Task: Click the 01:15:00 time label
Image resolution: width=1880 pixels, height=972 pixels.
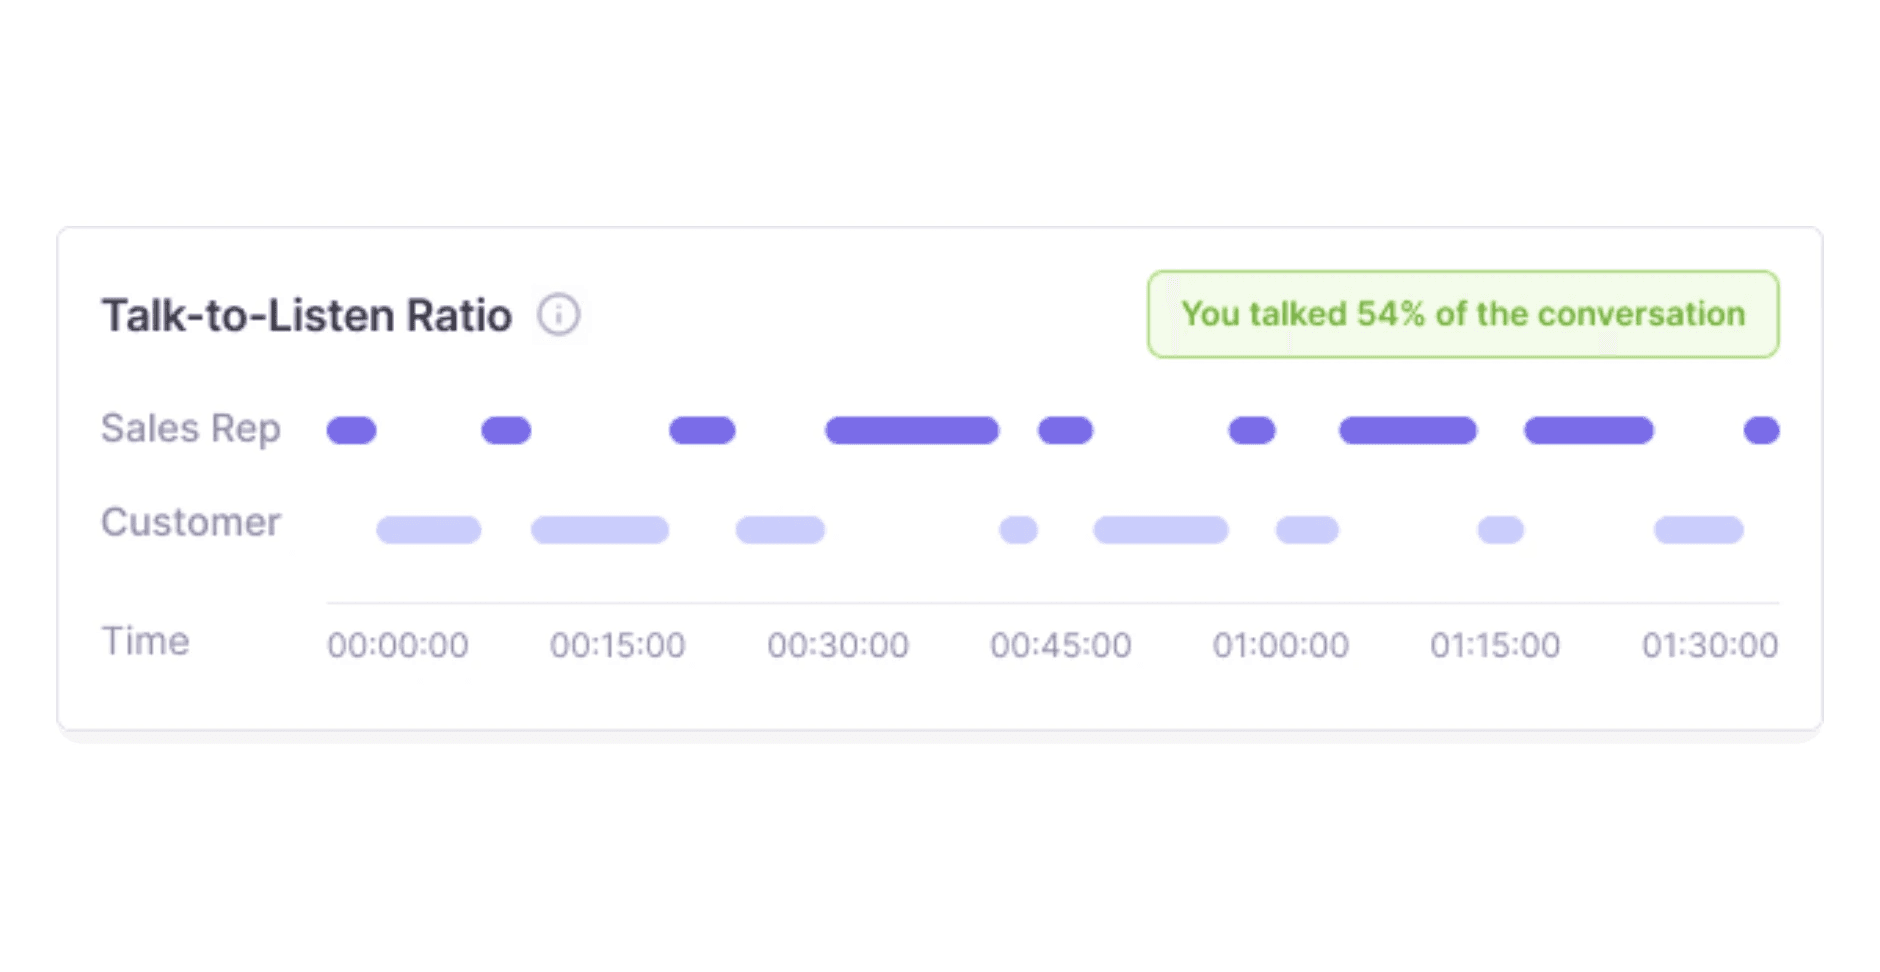Action: pos(1495,646)
